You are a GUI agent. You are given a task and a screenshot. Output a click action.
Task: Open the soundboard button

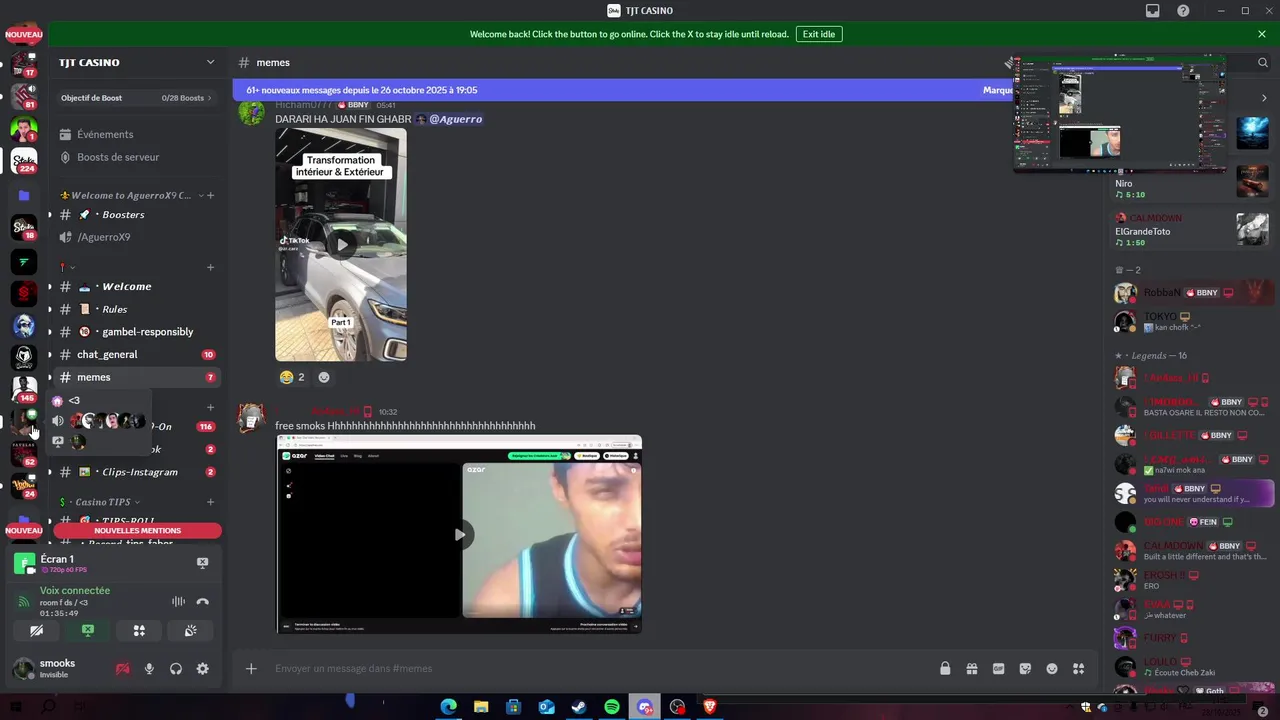(190, 631)
